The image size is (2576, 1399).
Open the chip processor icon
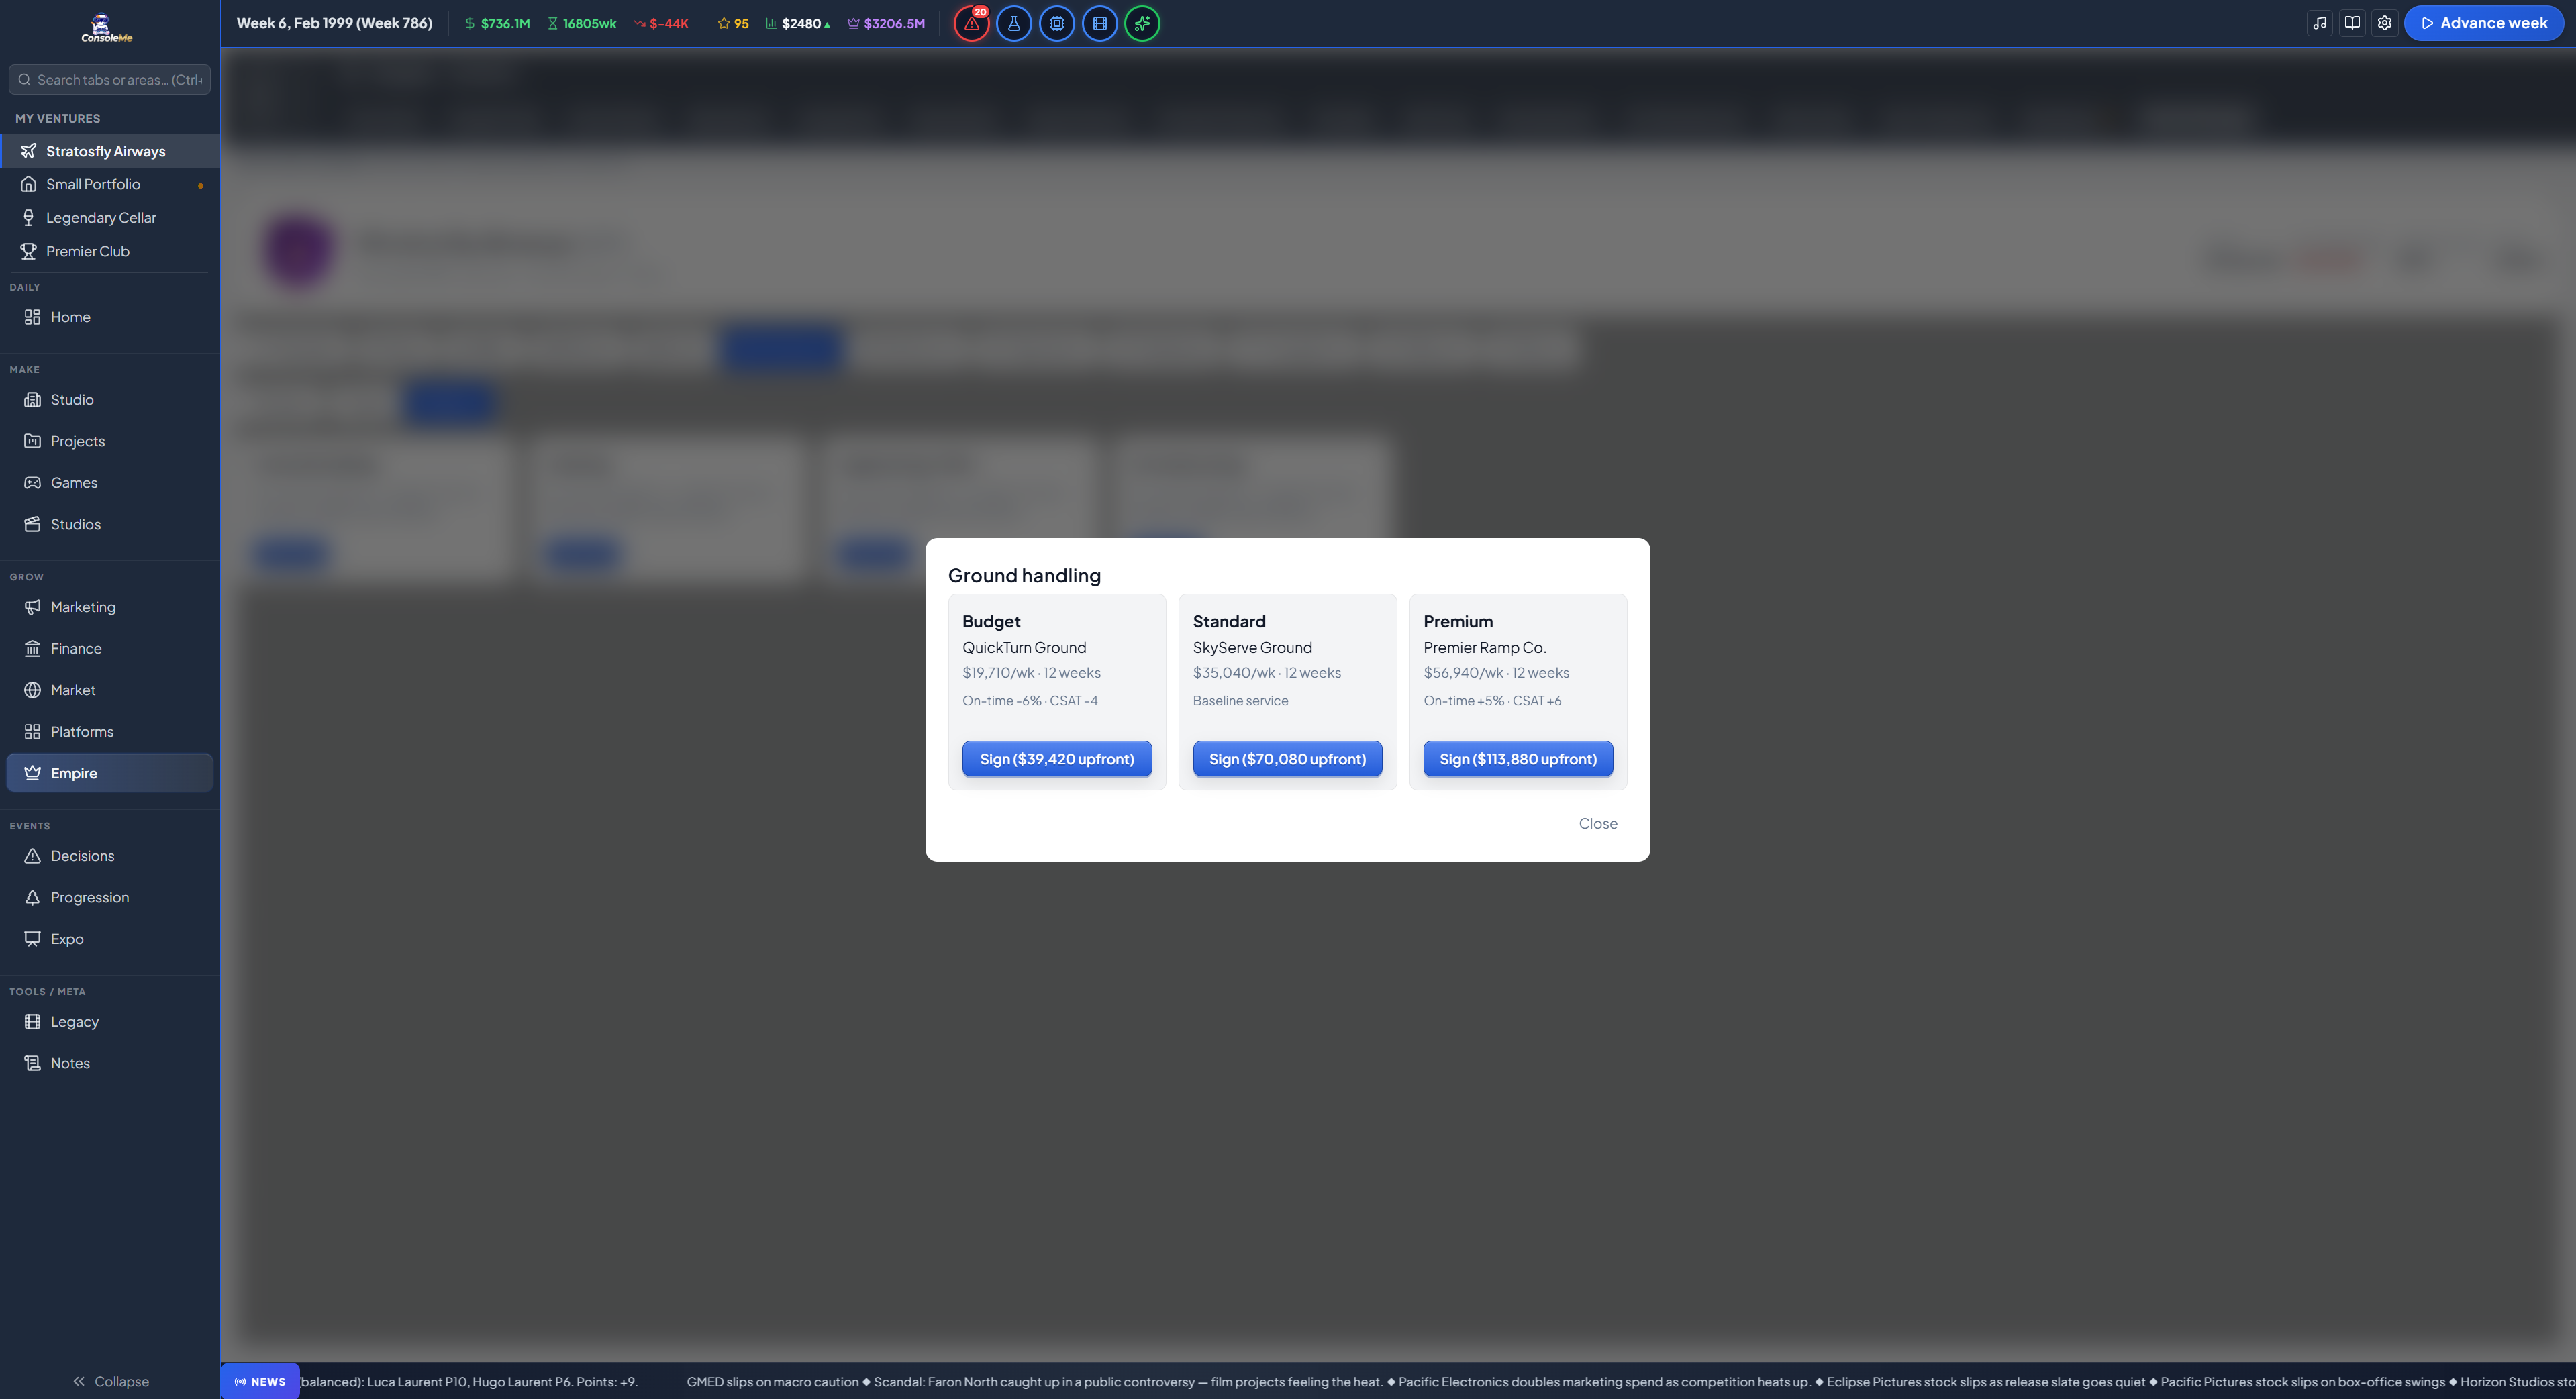pyautogui.click(x=1057, y=23)
